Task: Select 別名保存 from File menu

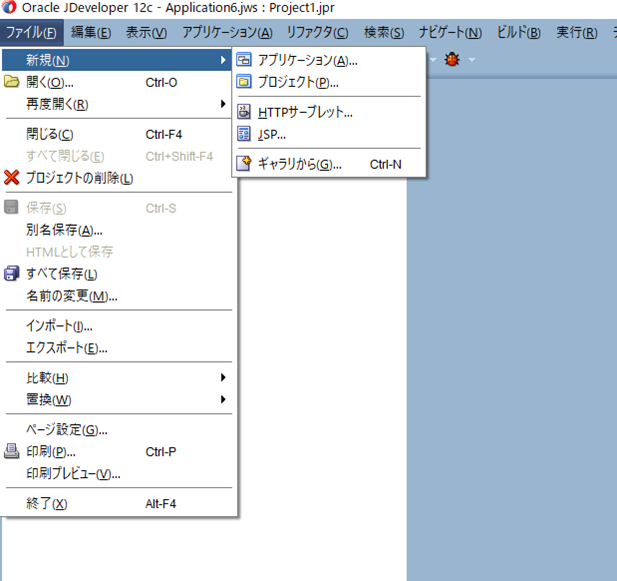Action: pos(64,230)
